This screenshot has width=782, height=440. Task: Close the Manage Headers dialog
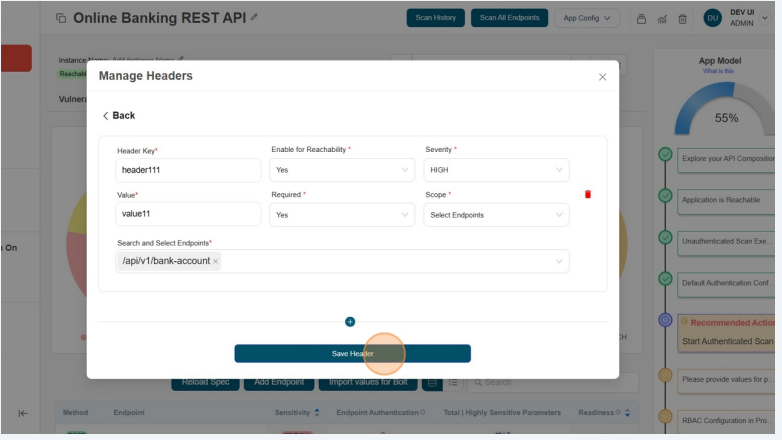click(602, 77)
